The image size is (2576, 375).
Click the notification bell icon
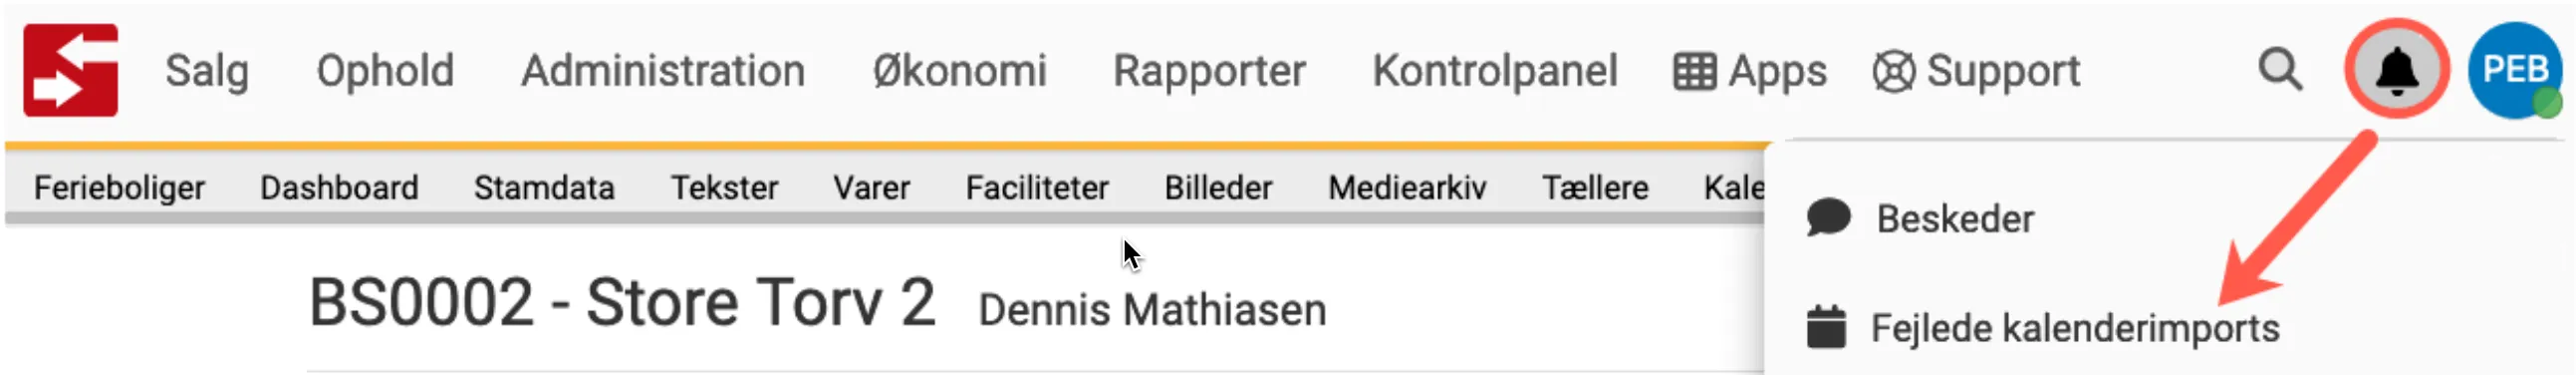2397,70
